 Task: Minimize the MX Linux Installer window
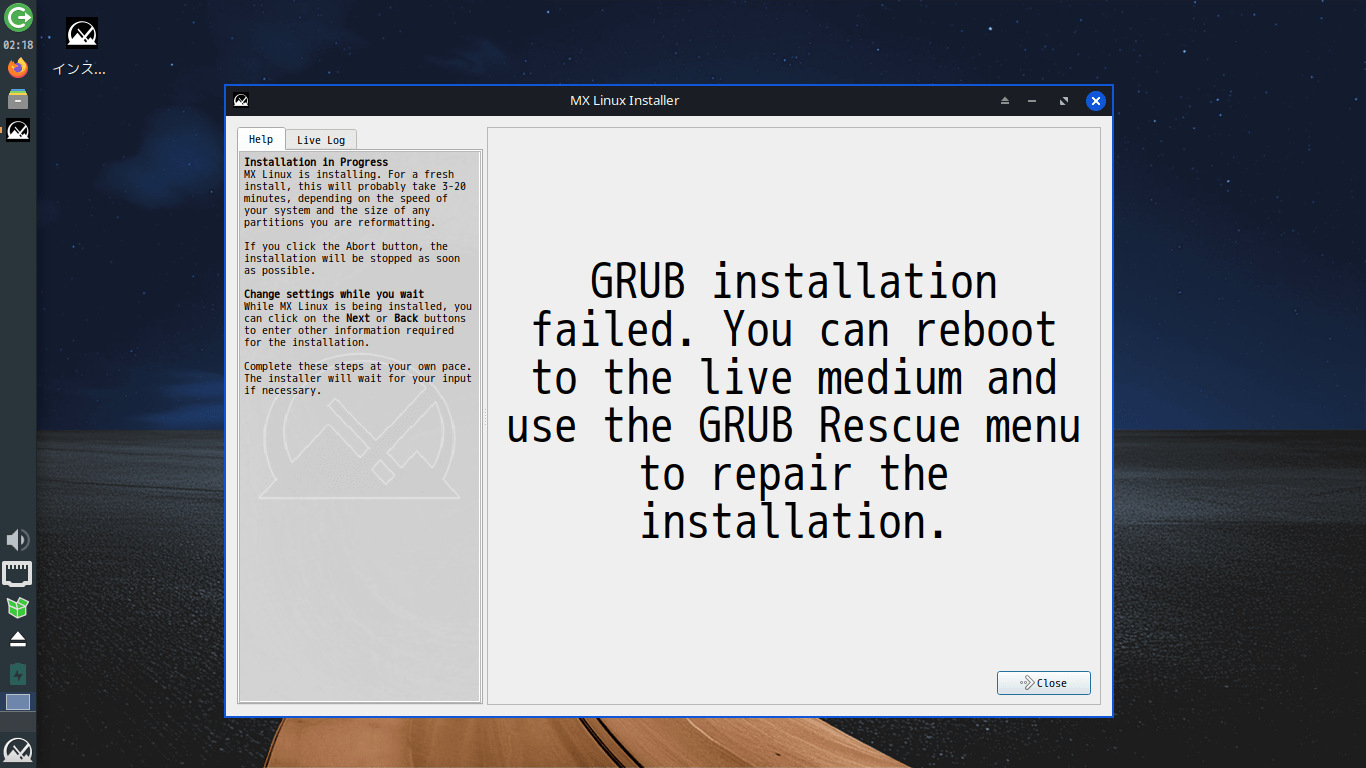(1031, 101)
